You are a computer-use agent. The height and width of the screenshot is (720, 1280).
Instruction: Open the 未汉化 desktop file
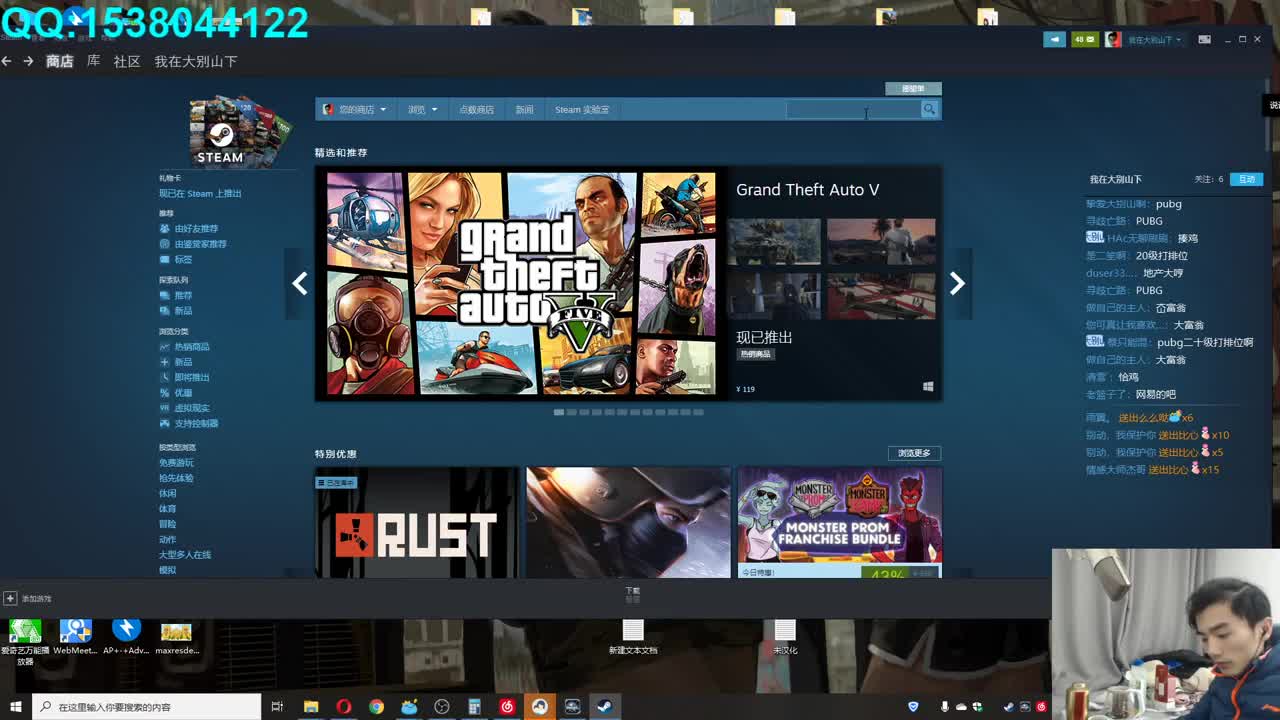[785, 637]
